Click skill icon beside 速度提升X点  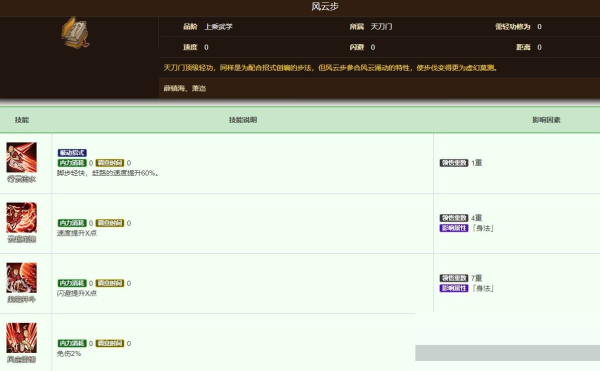21,217
